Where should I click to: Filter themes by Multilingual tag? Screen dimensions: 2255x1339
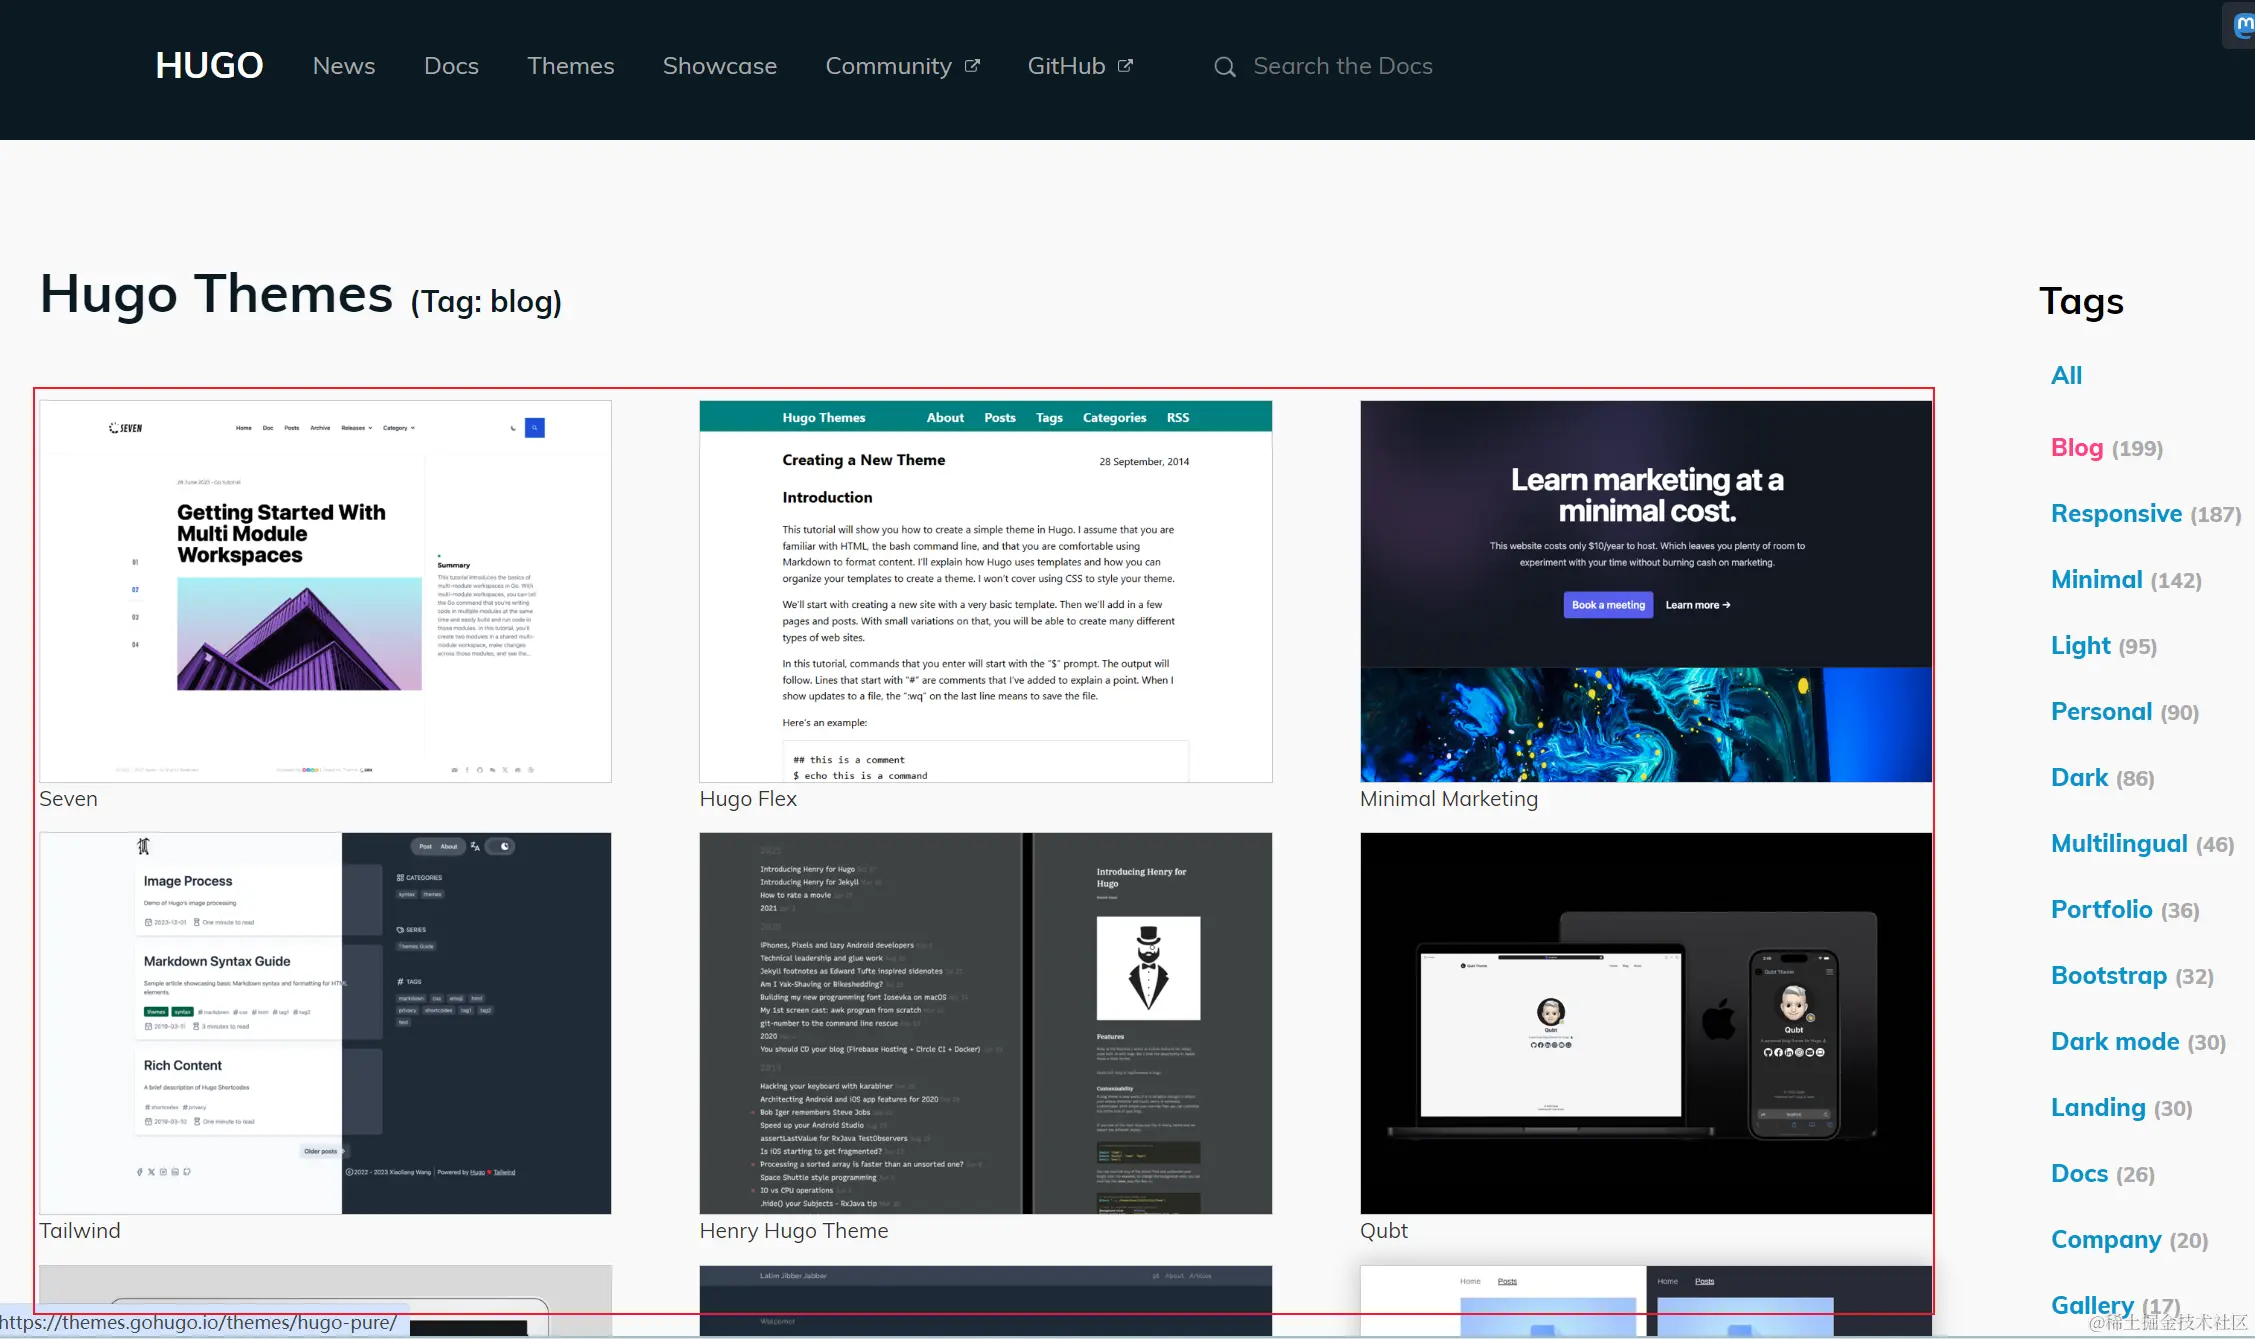(2119, 843)
